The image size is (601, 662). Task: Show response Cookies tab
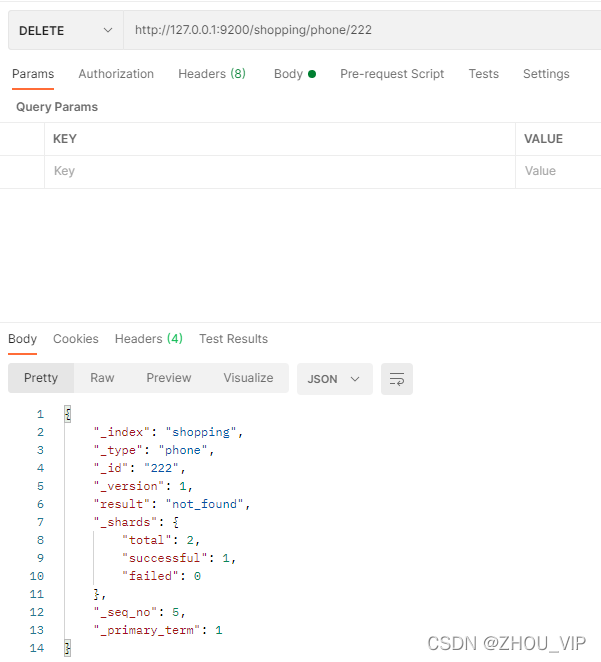(76, 339)
